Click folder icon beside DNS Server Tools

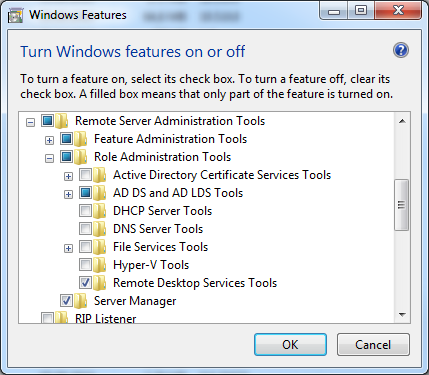(x=100, y=229)
